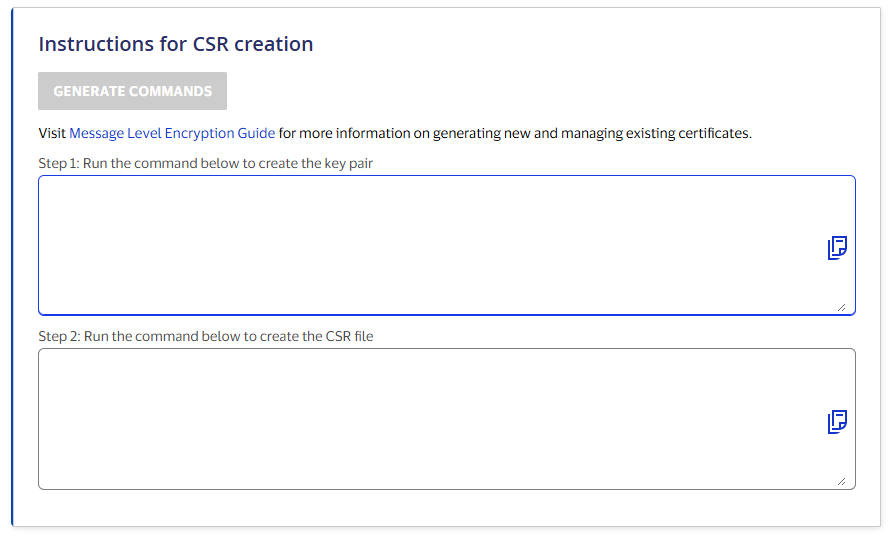Focus the Step 1 key pair text box

coord(420,245)
